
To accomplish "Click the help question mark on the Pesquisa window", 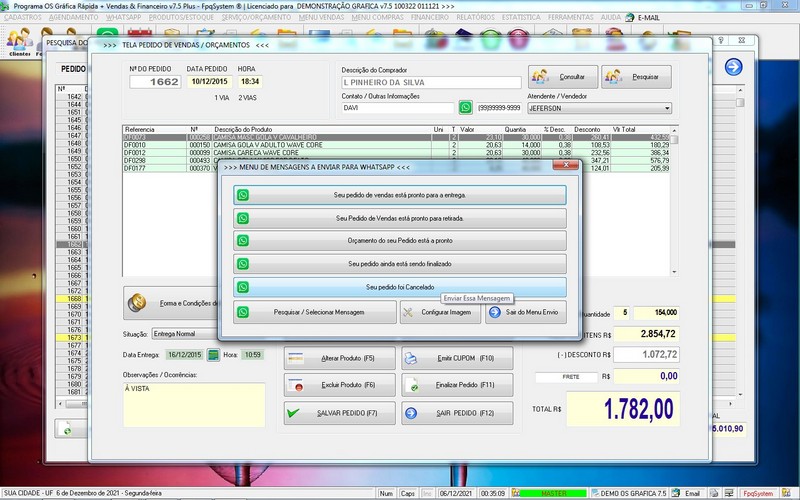I will 721,40.
